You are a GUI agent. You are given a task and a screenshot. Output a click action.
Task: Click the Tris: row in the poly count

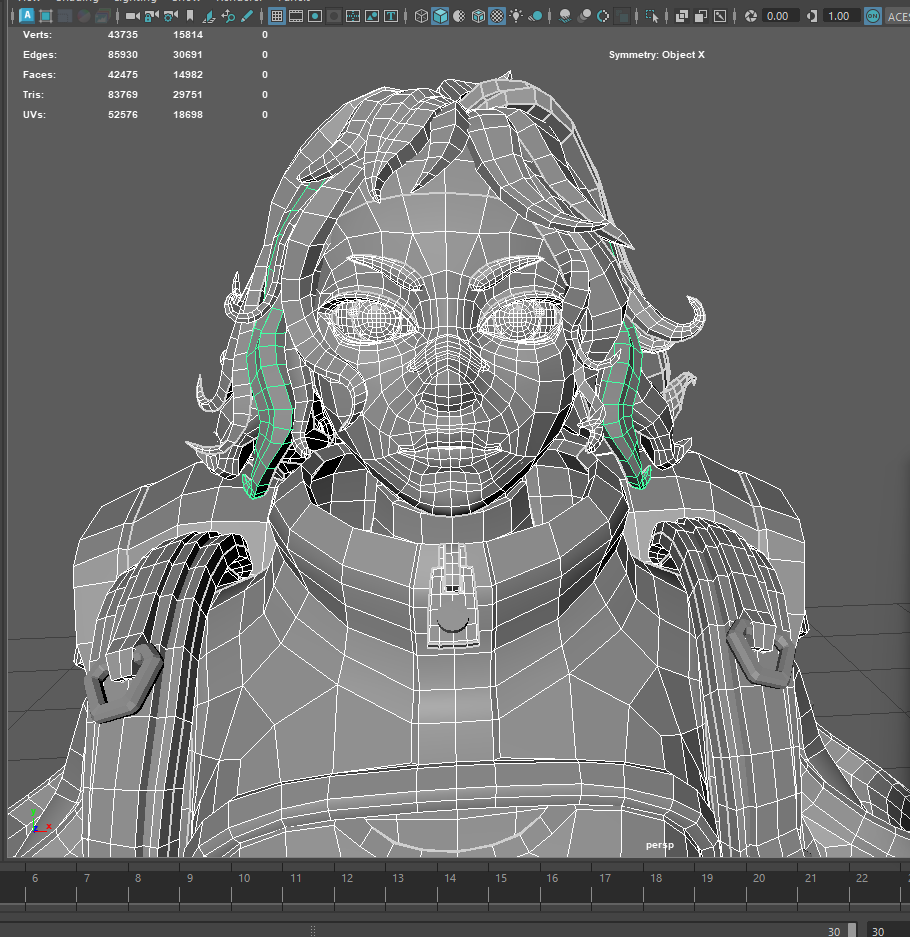coord(145,94)
